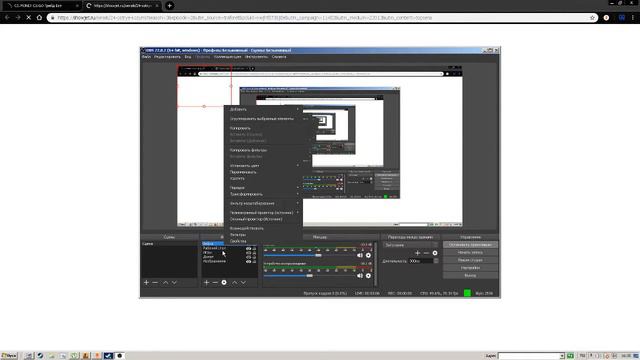This screenshot has height=360, width=640.
Task: Open the Затухание transition dropdown
Action: tap(410, 245)
